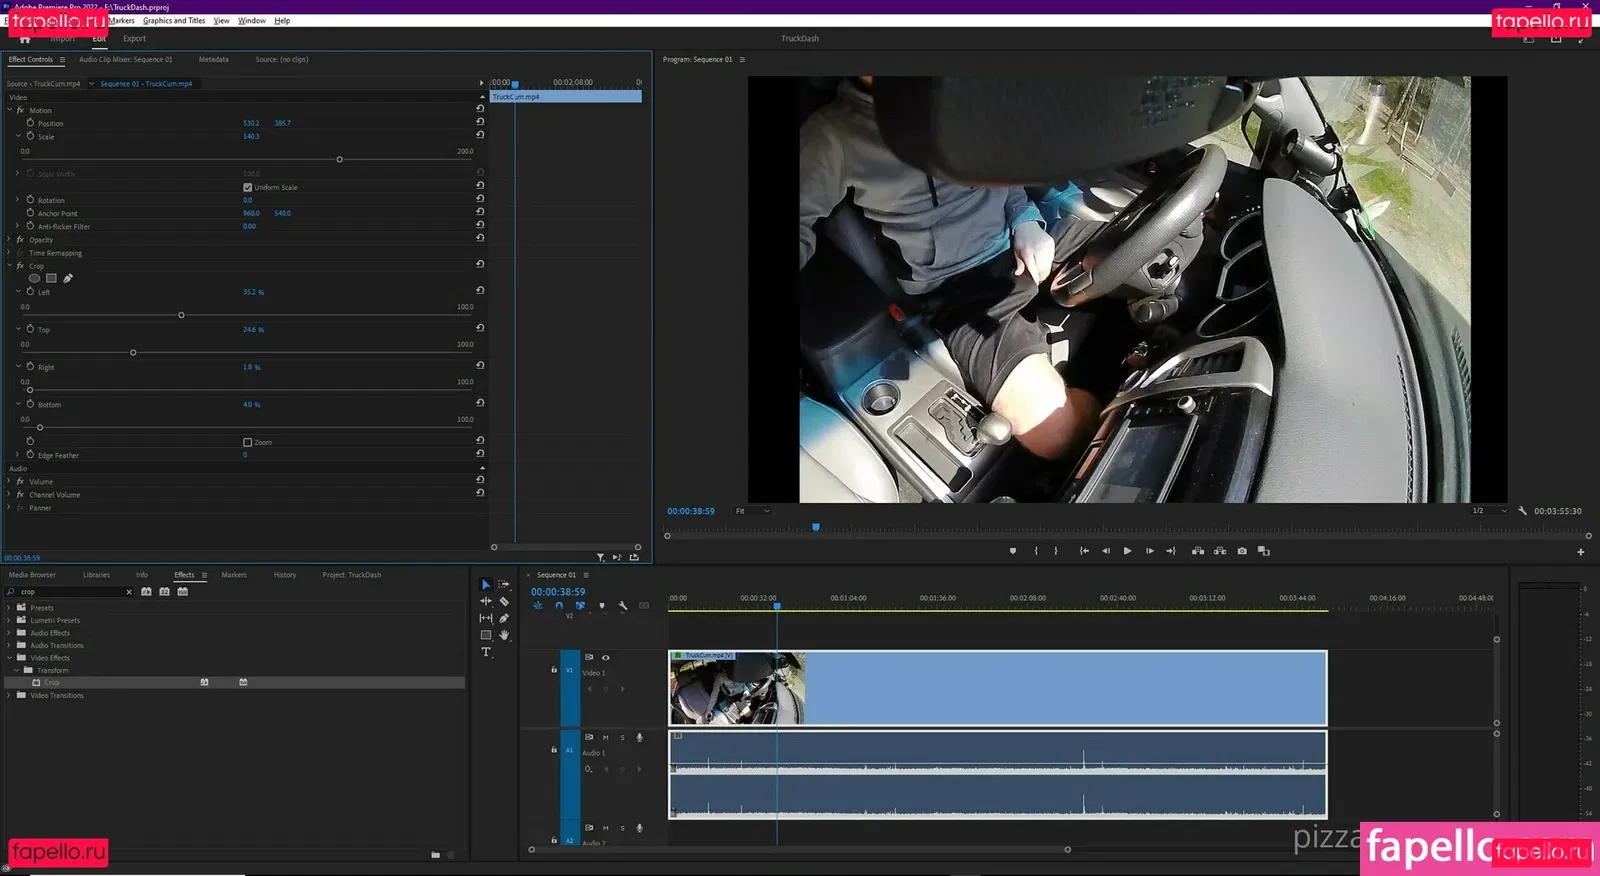Image resolution: width=1600 pixels, height=876 pixels.
Task: Toggle Video 1 track output eye
Action: (x=605, y=658)
